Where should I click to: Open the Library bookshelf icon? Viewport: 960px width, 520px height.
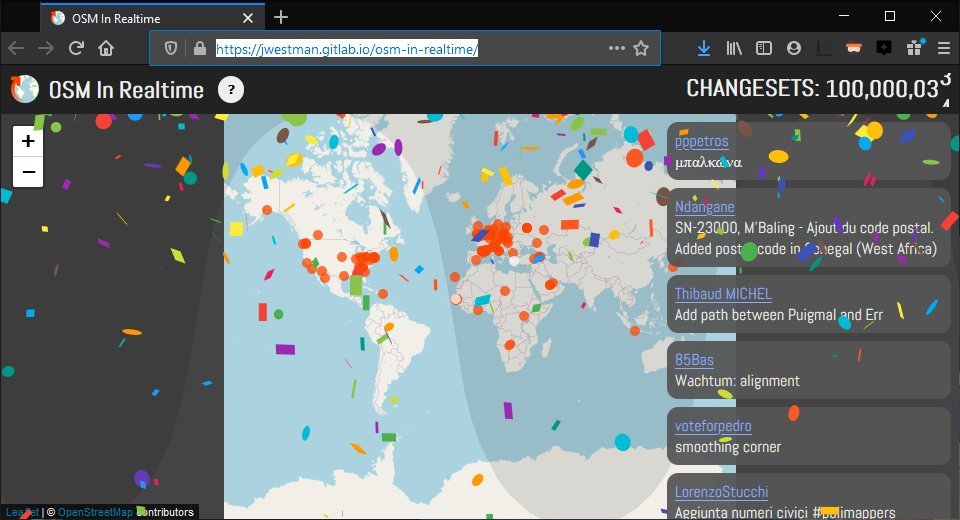tap(734, 48)
